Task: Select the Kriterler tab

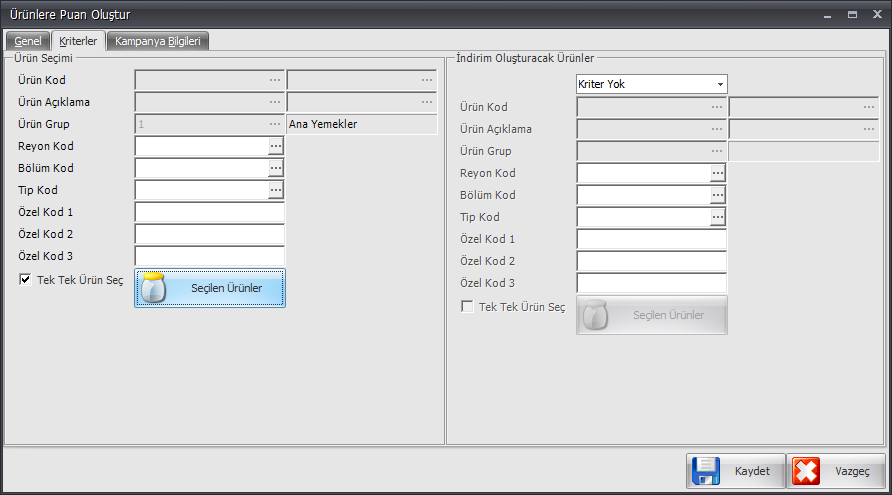Action: [78, 41]
